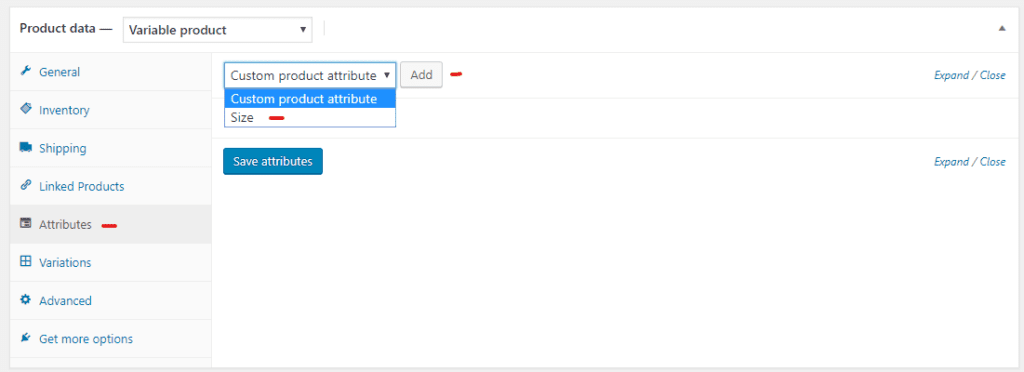Click the lower Close link

click(x=993, y=162)
